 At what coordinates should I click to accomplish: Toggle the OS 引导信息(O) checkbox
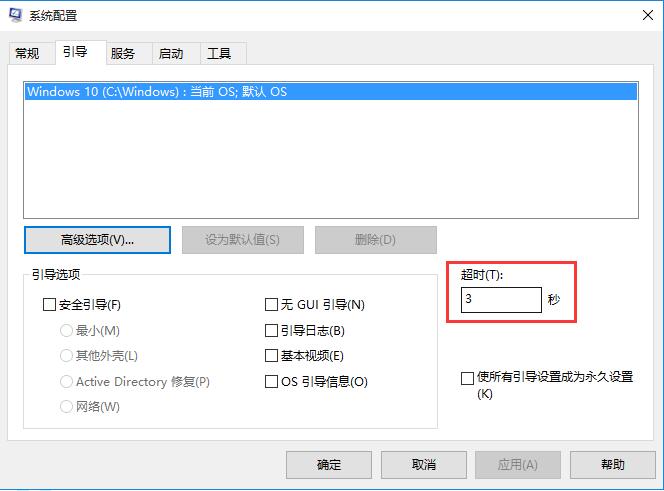tap(271, 382)
